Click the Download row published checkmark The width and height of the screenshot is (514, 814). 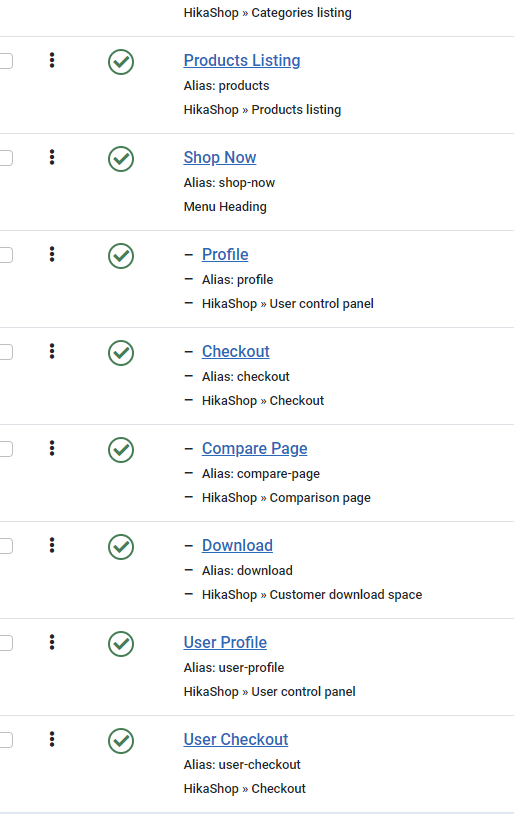(x=121, y=547)
